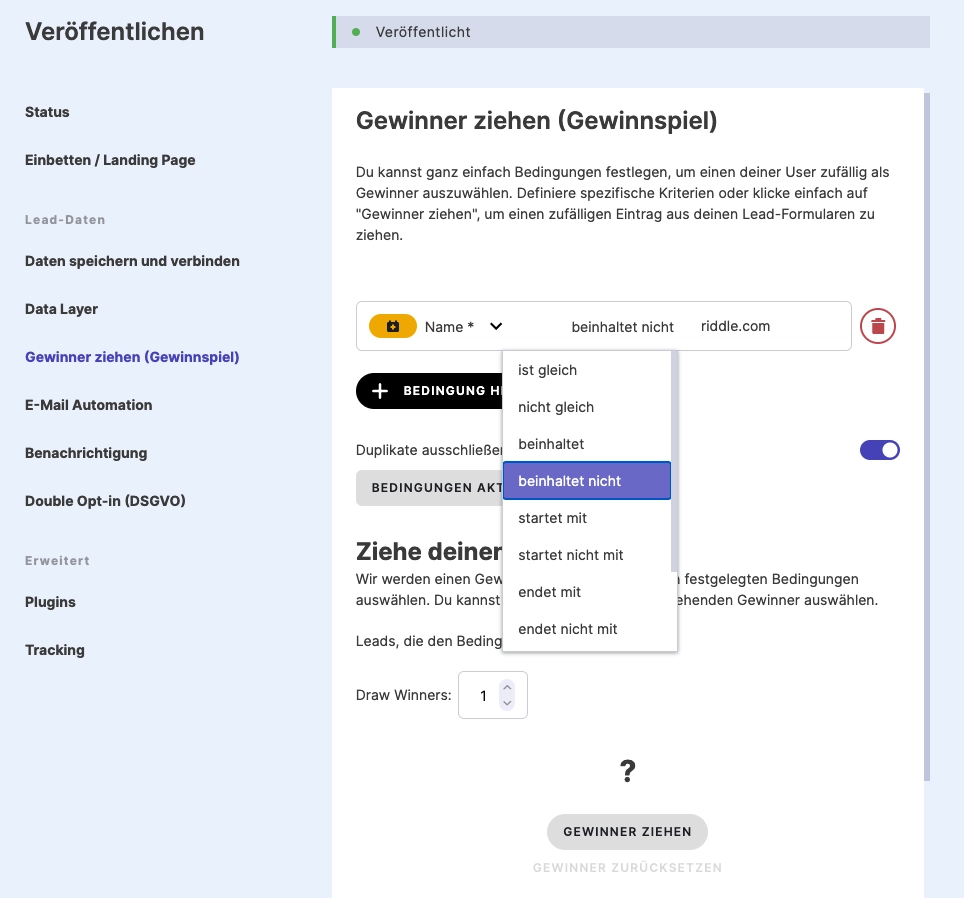Click the Gewinner Ziehen button
964x898 pixels.
click(x=627, y=831)
